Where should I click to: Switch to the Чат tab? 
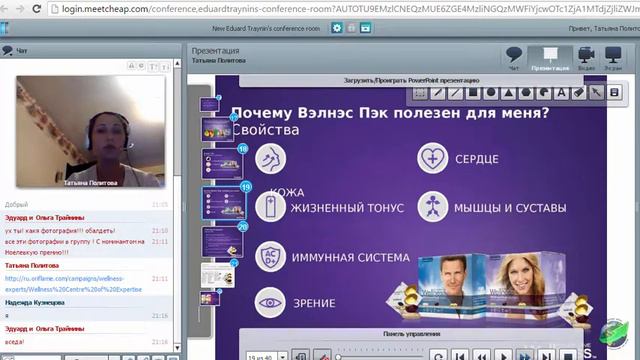click(514, 58)
